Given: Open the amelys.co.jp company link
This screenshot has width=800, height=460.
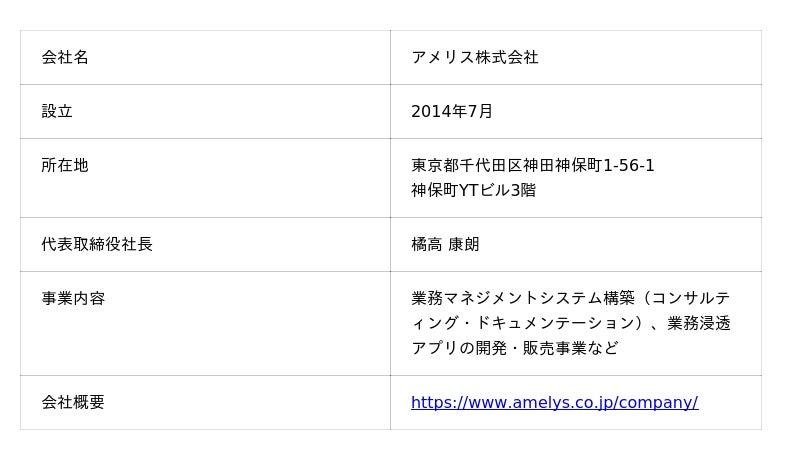Looking at the screenshot, I should 554,402.
